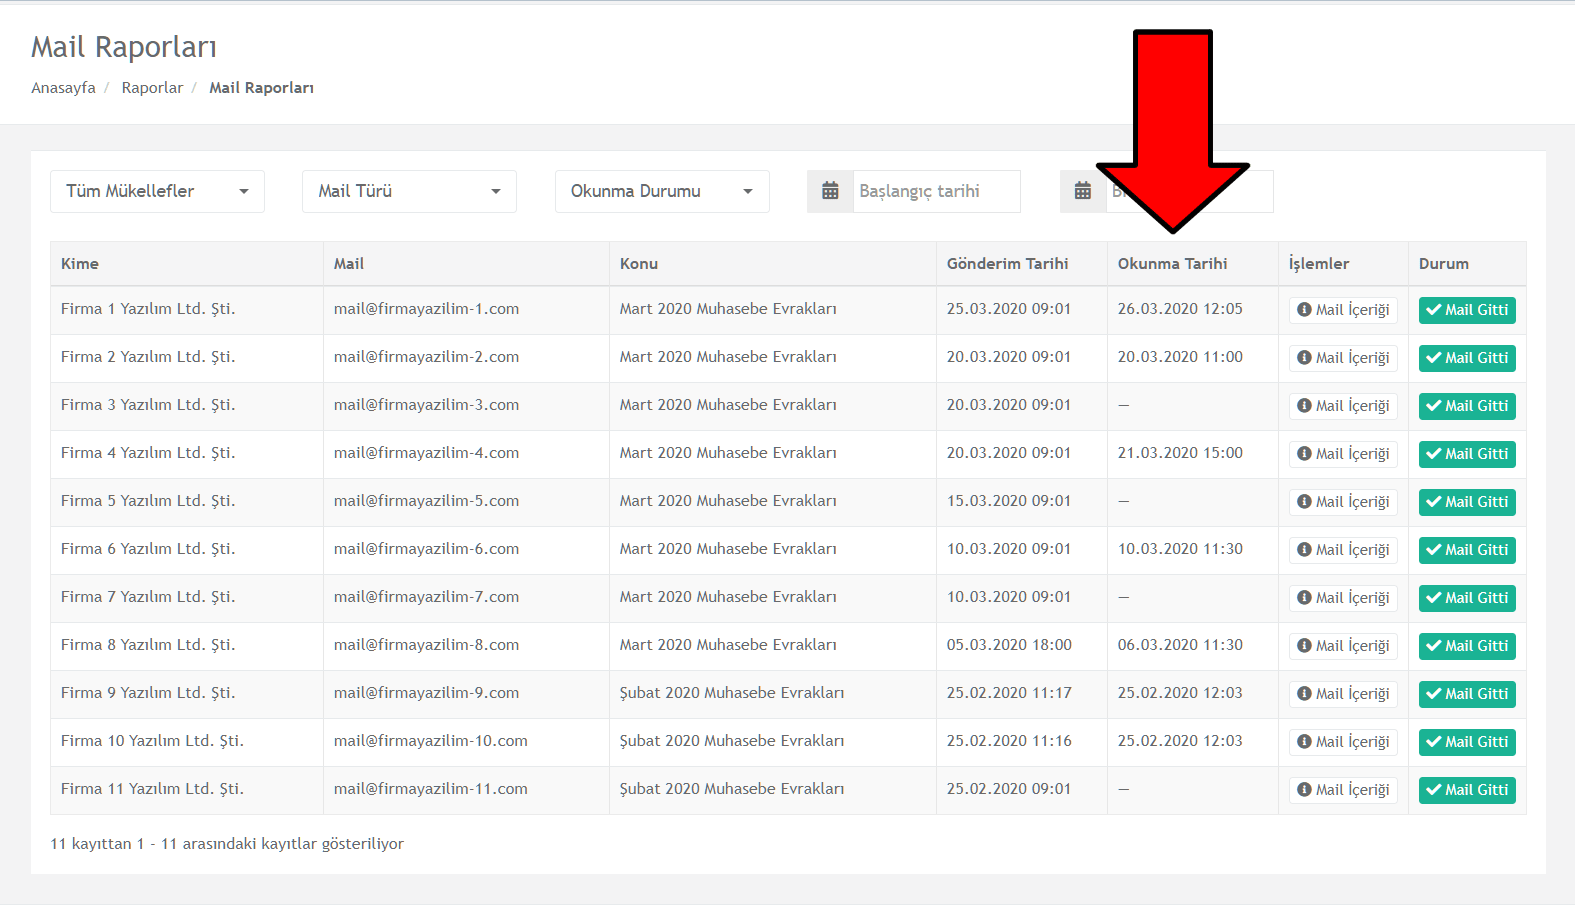Viewport: 1575px width, 905px height.
Task: Open the Raporlar breadcrumb link
Action: (152, 88)
